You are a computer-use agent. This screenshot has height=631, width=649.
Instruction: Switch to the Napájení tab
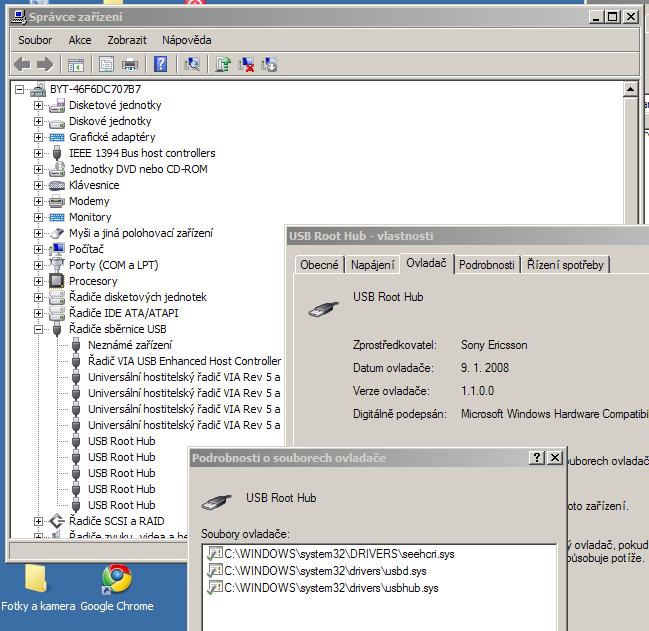click(372, 265)
